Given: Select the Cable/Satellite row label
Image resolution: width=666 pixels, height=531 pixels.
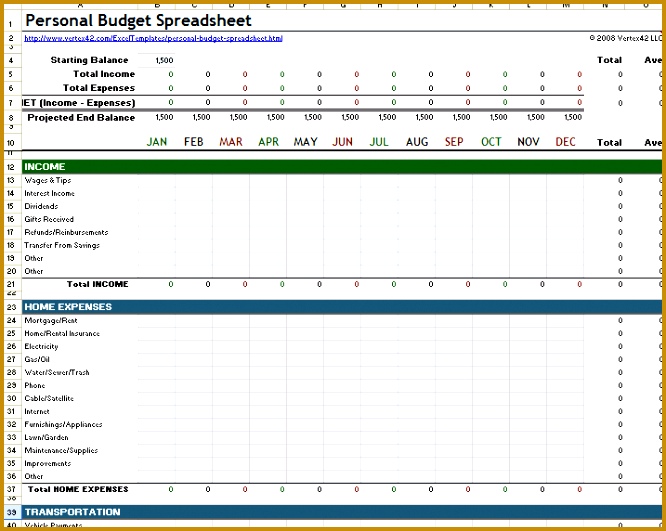Looking at the screenshot, I should [49, 398].
